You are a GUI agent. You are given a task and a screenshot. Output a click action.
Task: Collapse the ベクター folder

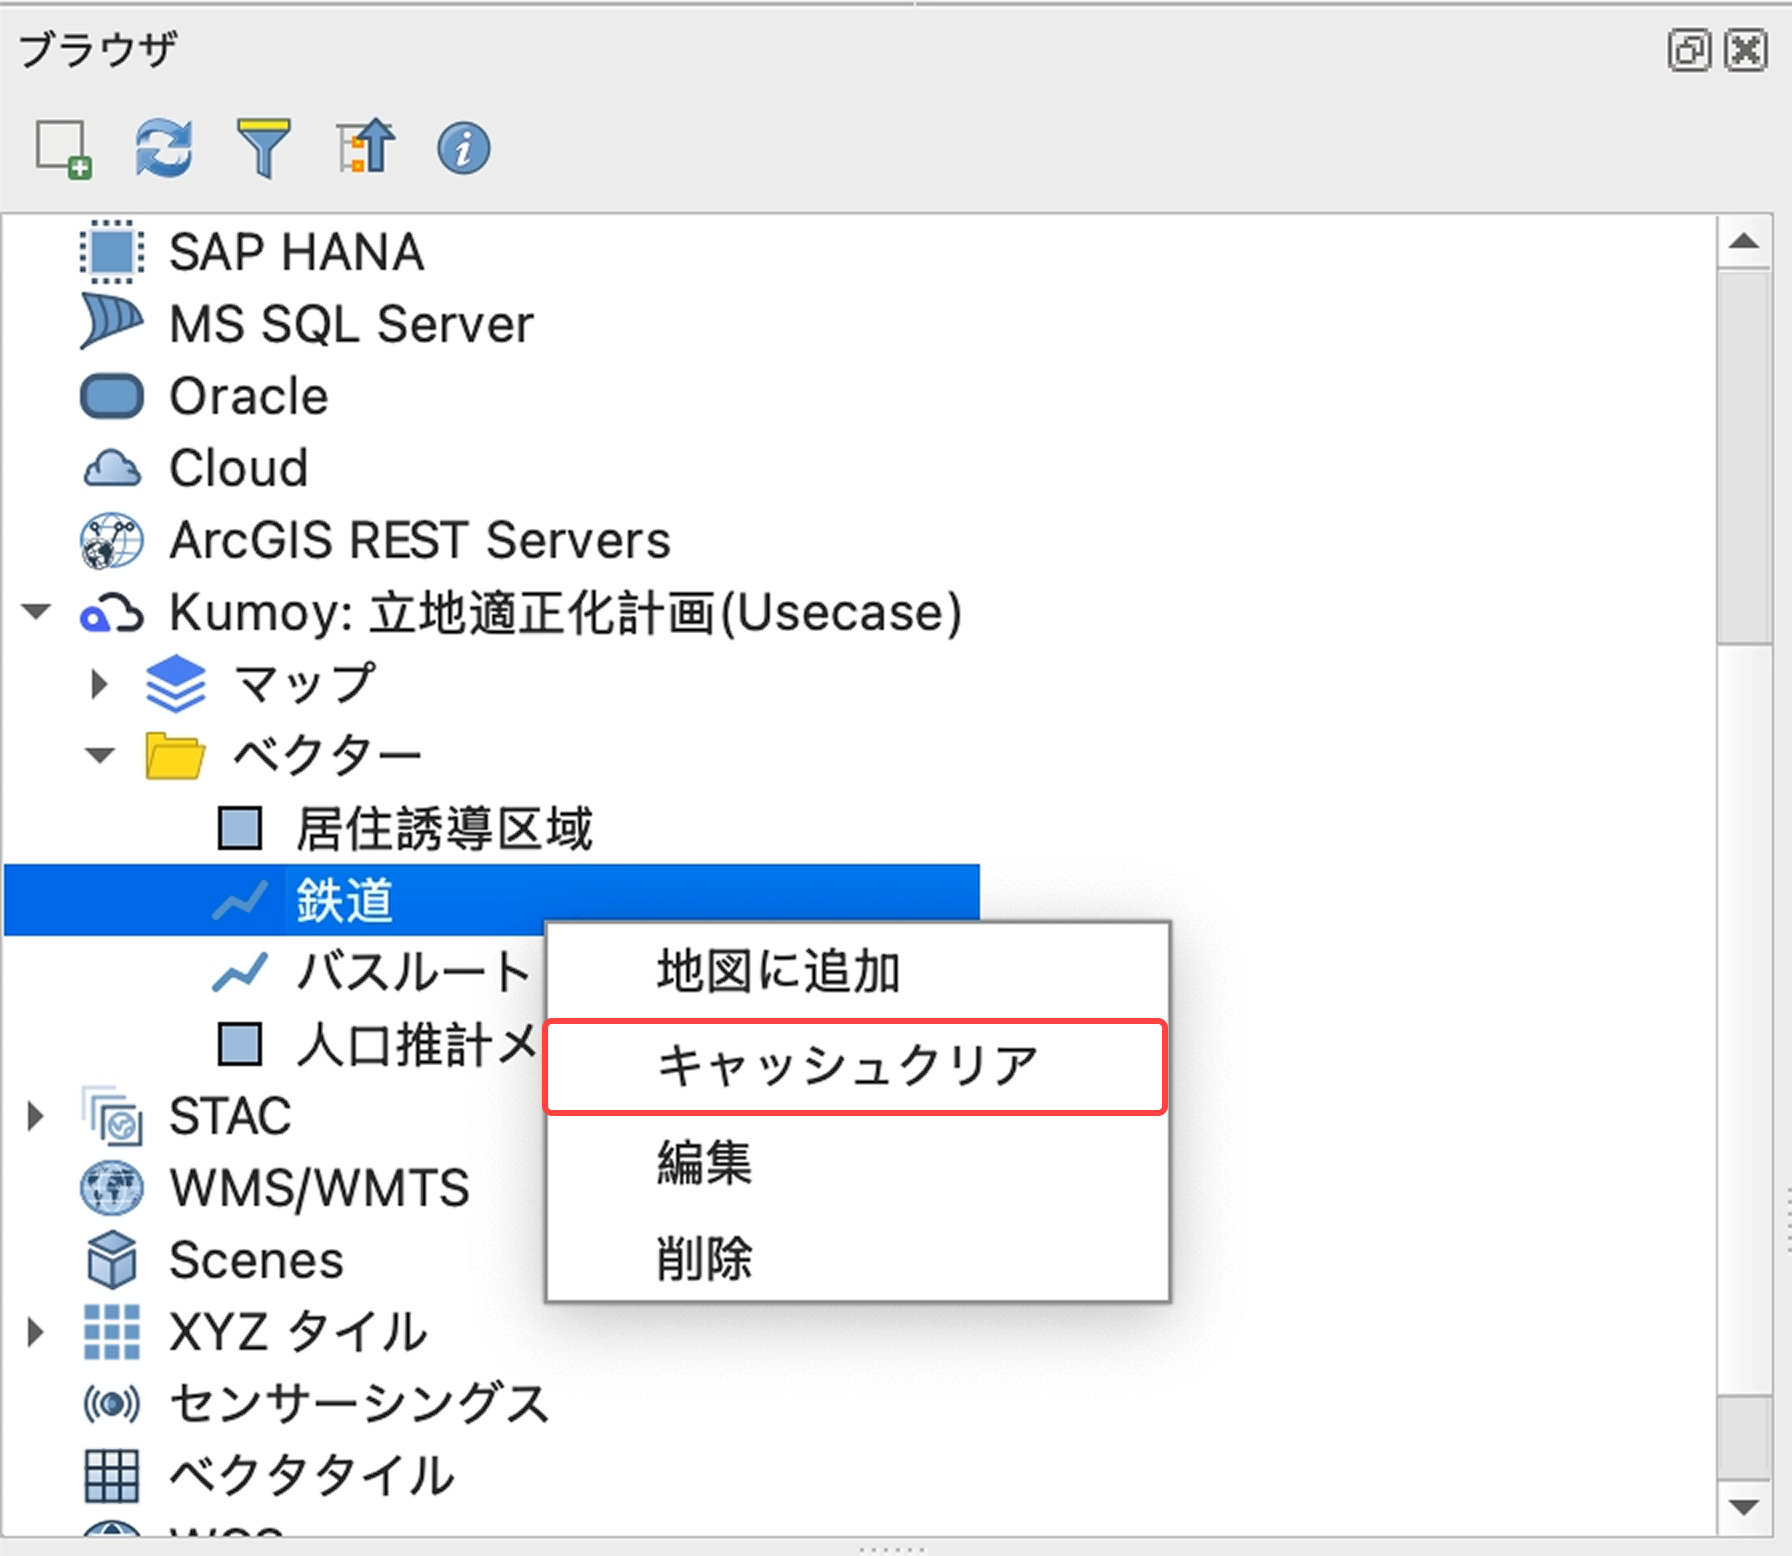[99, 755]
